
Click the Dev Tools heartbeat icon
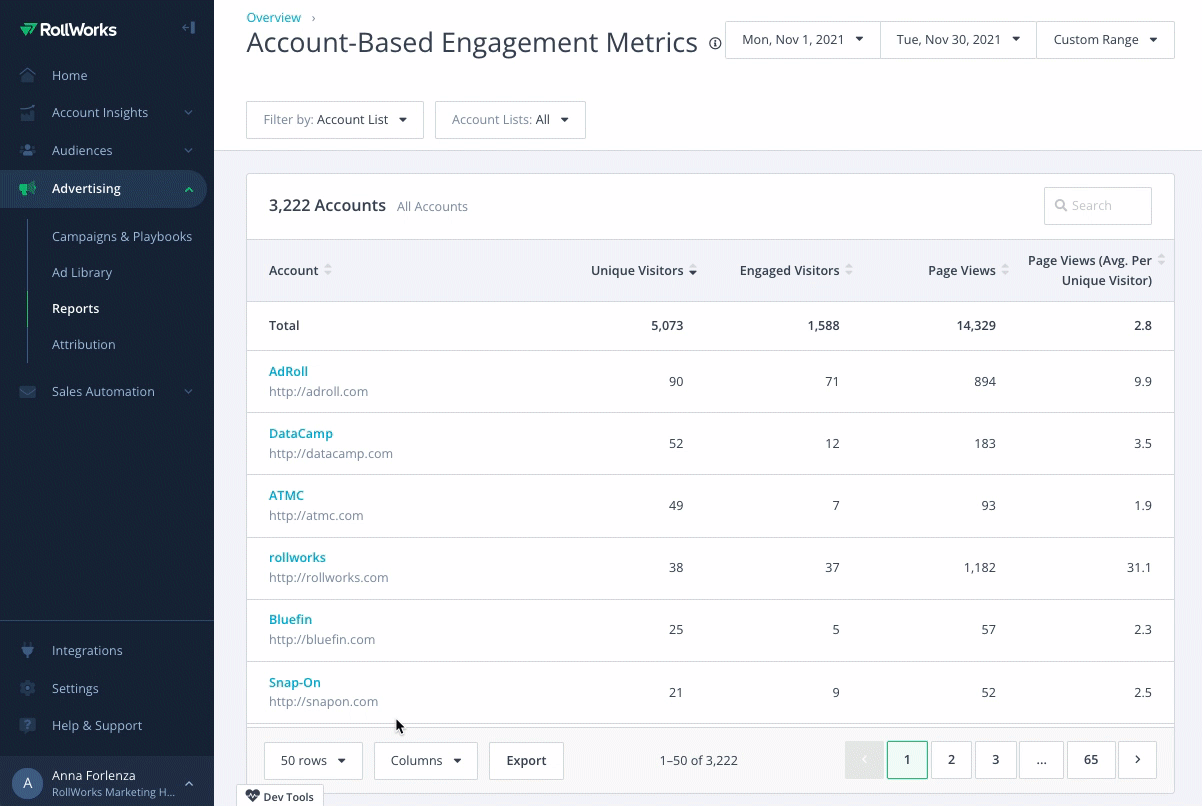(252, 797)
